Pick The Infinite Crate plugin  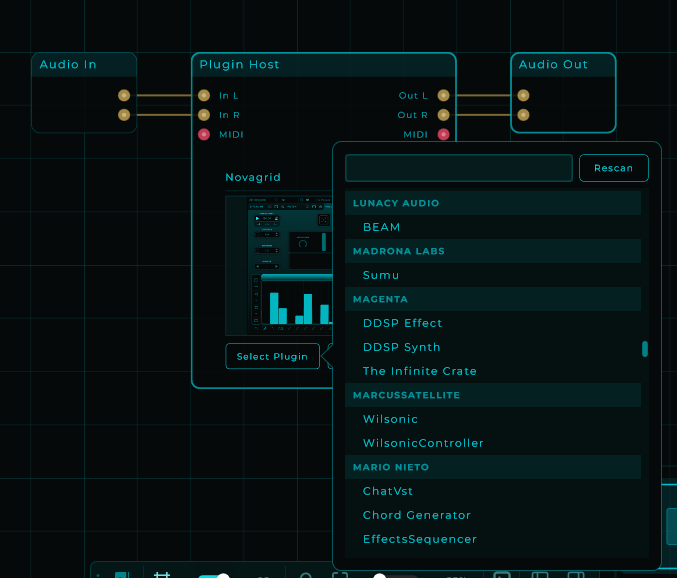click(x=493, y=371)
